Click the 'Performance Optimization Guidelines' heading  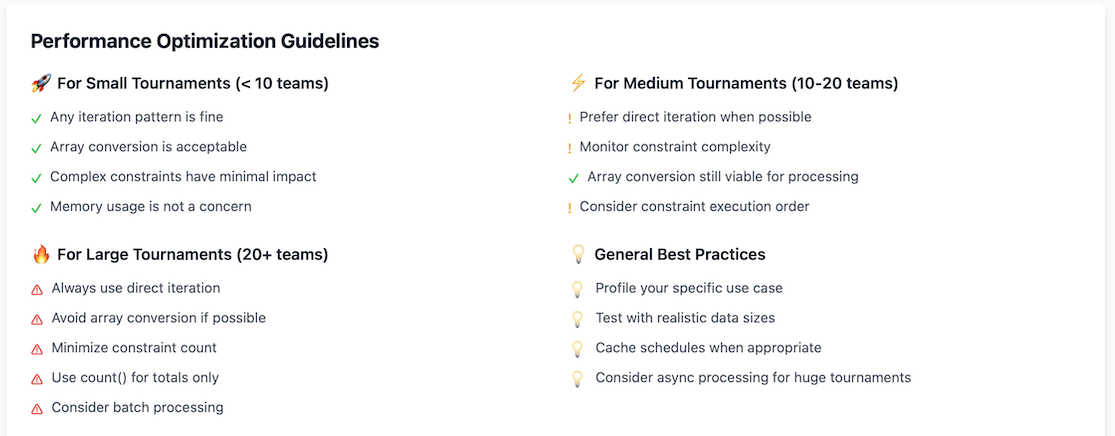[205, 41]
